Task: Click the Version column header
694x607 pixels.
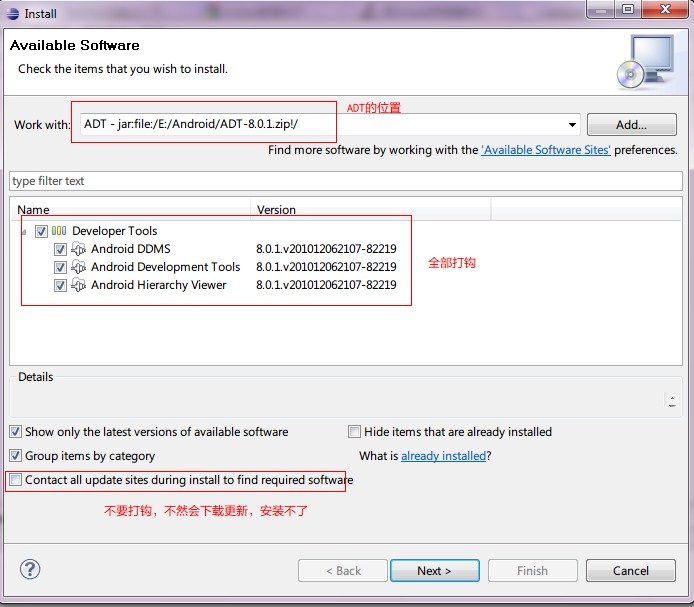Action: pos(371,209)
